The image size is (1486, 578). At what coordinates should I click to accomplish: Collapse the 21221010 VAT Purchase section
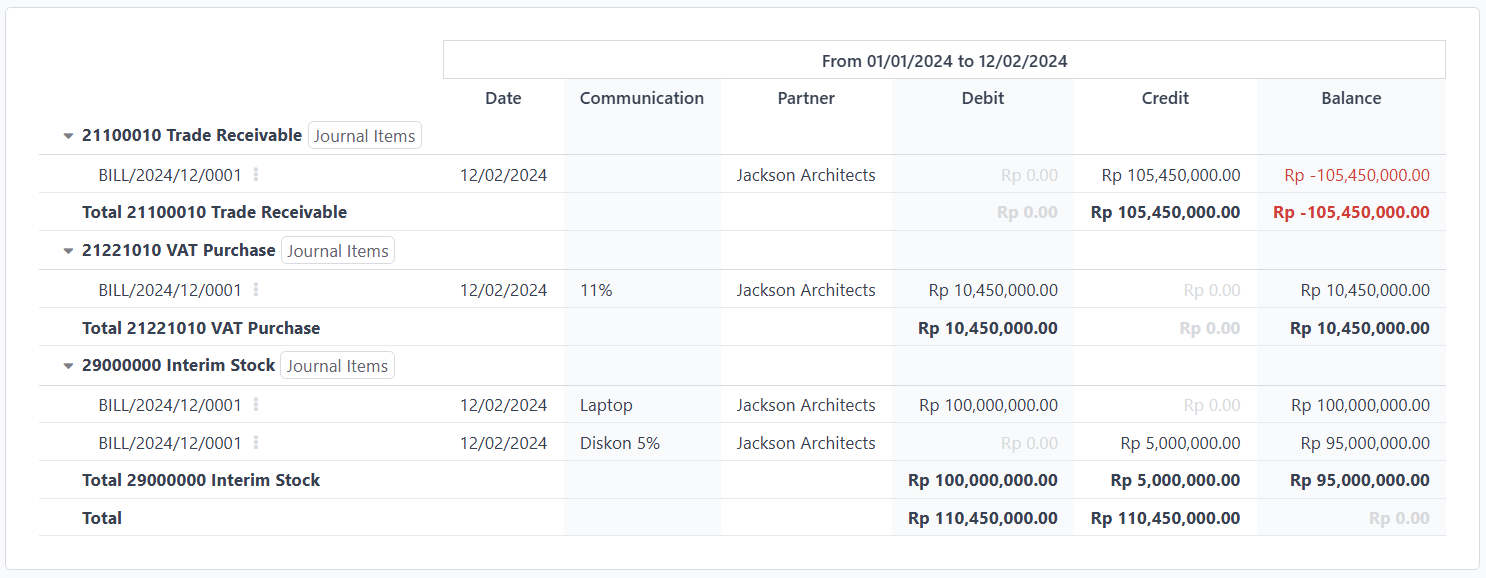tap(68, 251)
